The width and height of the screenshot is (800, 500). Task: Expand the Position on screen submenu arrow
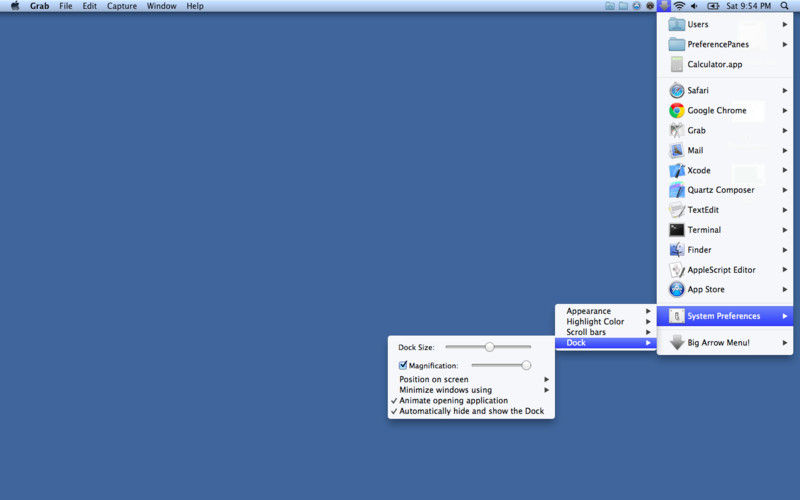pos(546,379)
